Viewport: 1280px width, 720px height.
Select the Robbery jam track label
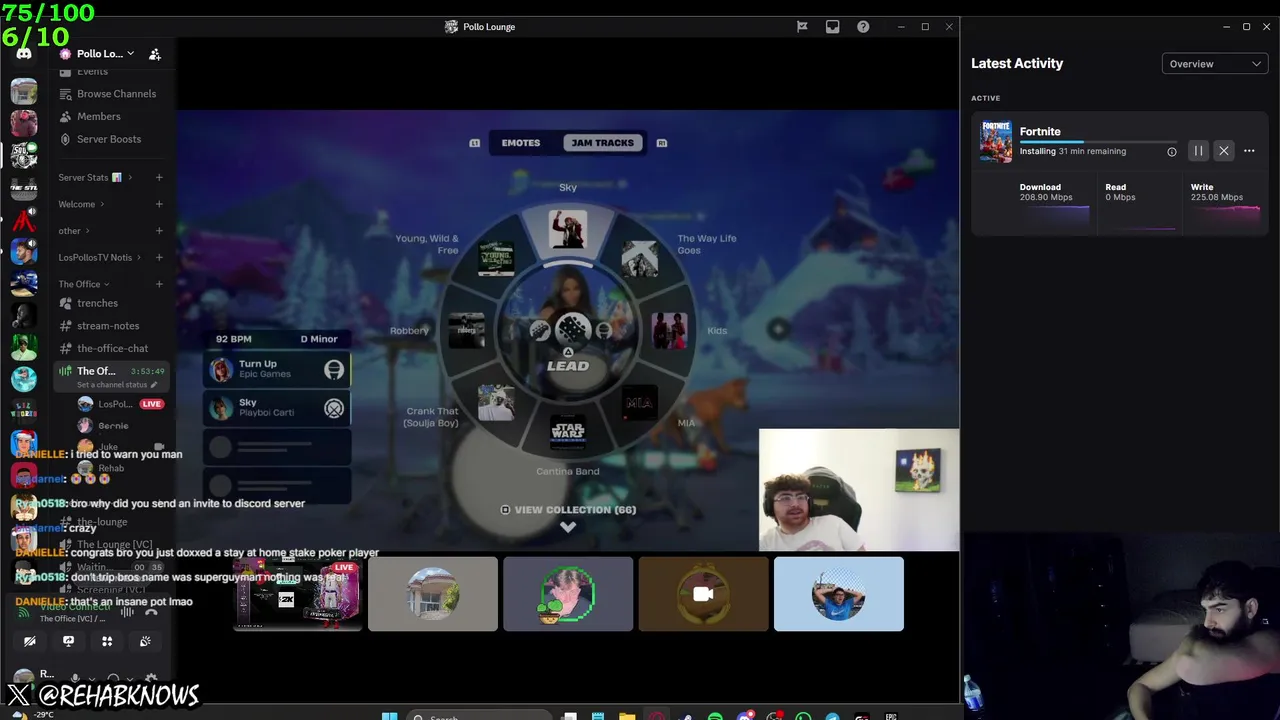click(409, 331)
